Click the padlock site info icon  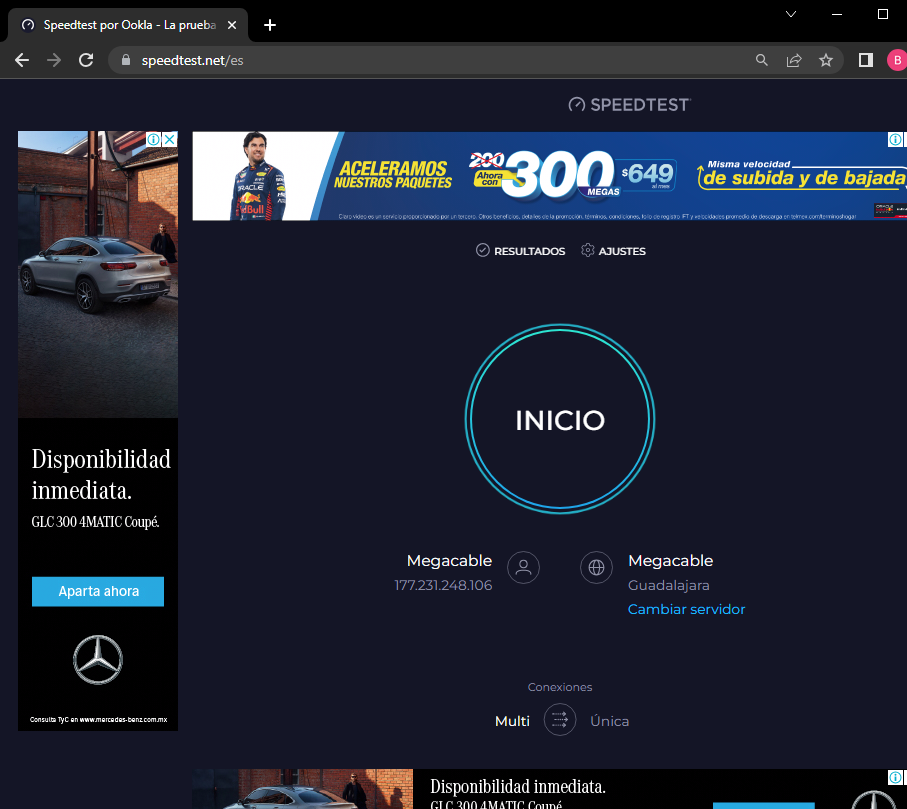pos(126,60)
